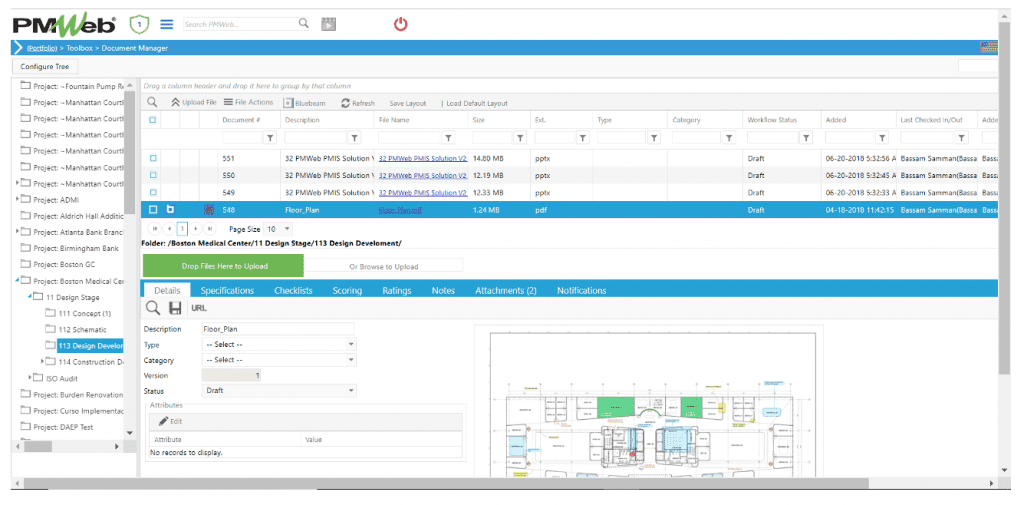The width and height of the screenshot is (1024, 505).
Task: Click the Size column filter icon
Action: point(520,138)
